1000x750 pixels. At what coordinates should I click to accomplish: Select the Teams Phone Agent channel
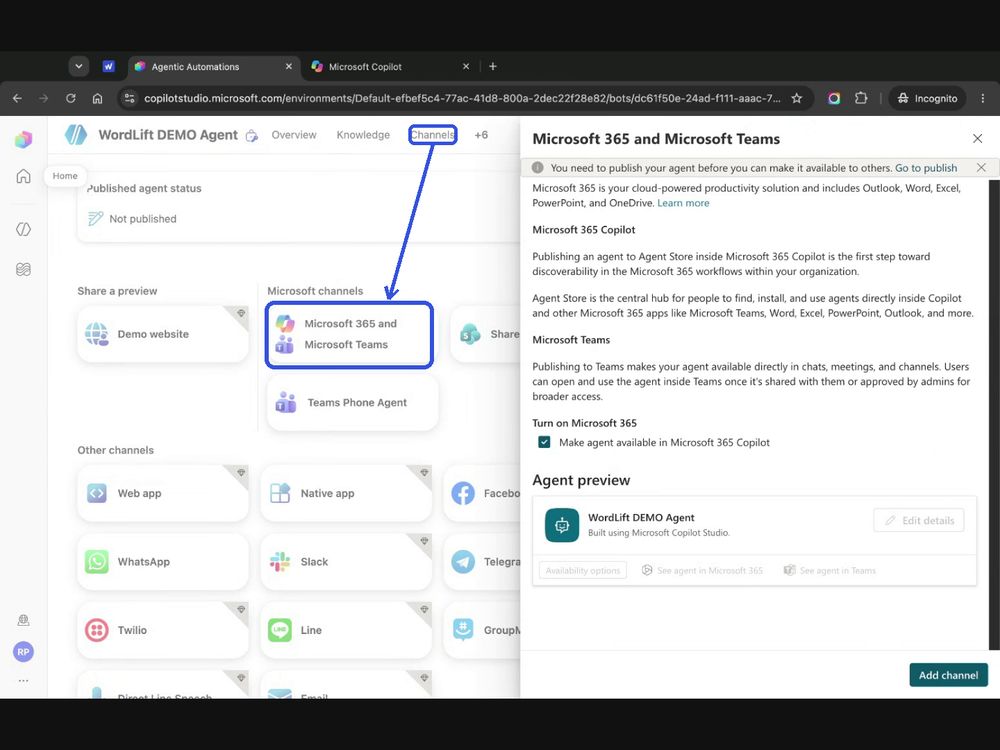click(x=353, y=402)
